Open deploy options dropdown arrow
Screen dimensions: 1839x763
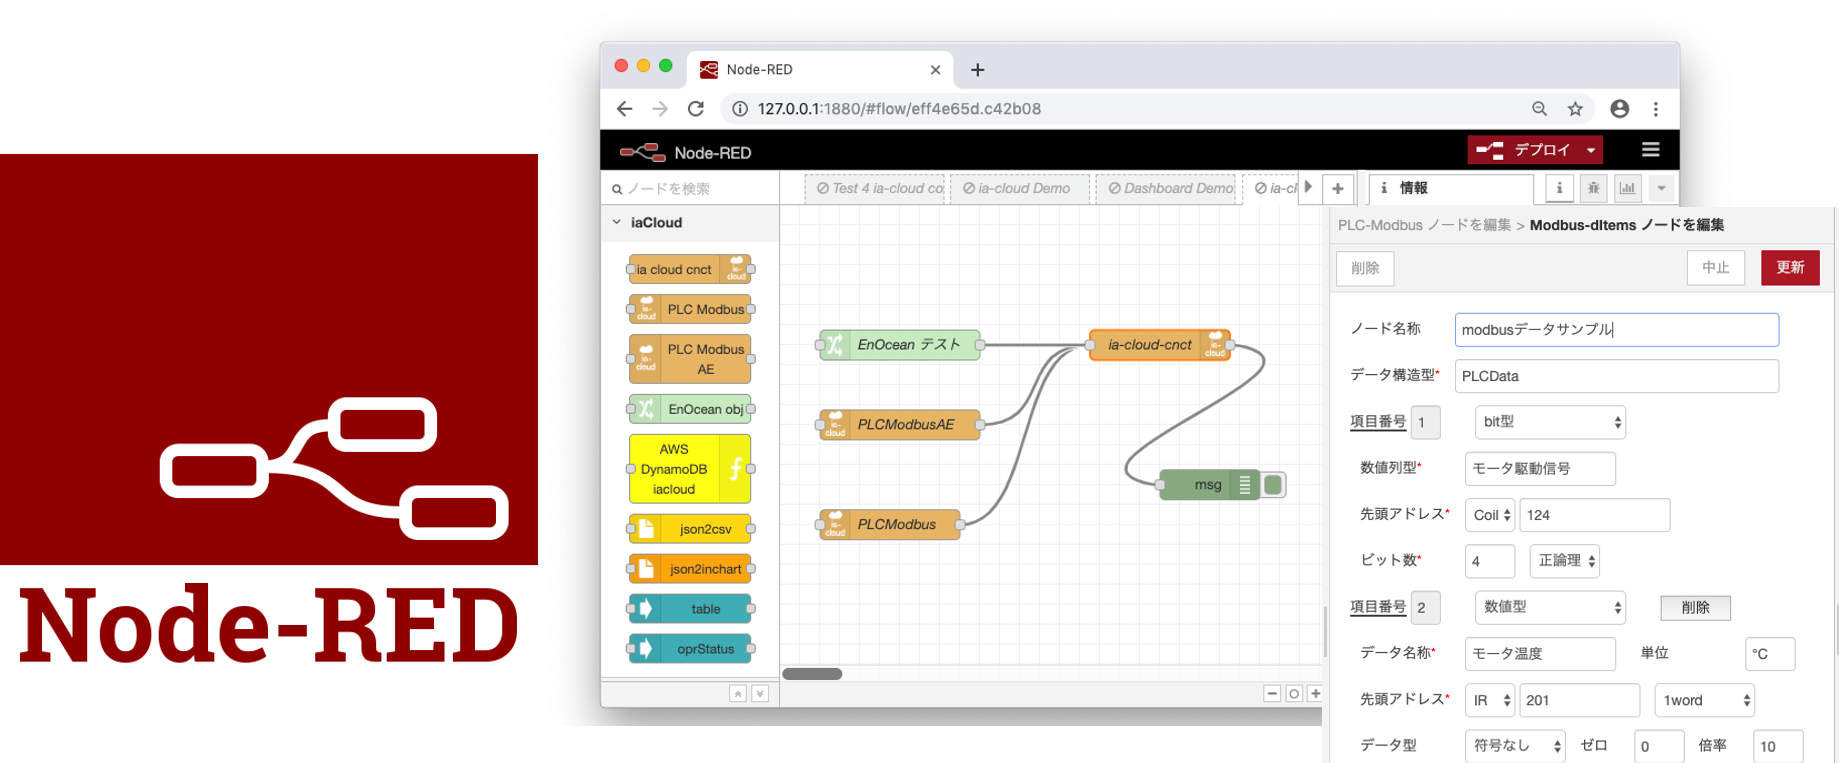click(1591, 150)
